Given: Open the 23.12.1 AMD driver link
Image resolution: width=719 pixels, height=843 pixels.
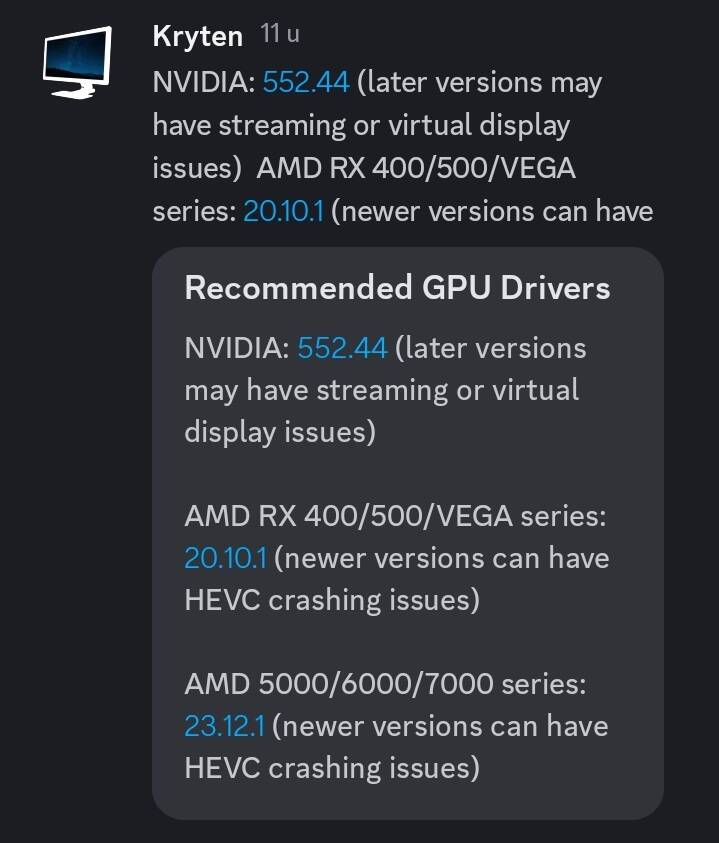Looking at the screenshot, I should 224,726.
